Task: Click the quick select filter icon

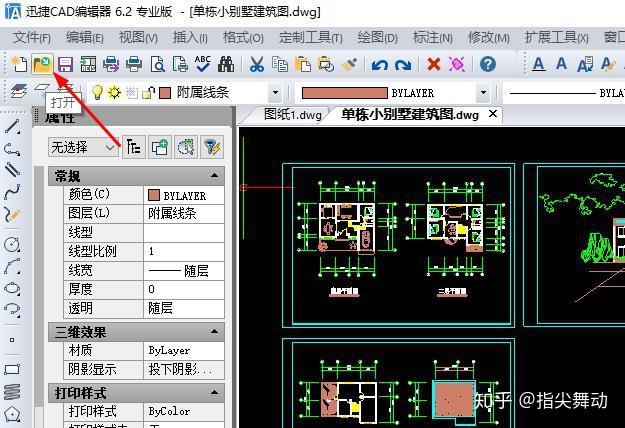Action: click(x=212, y=147)
